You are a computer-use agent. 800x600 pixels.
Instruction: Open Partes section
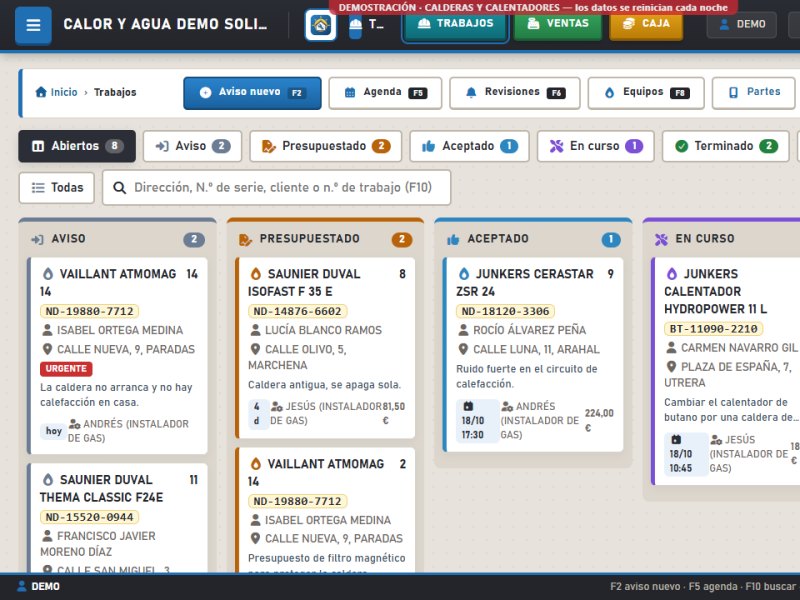click(754, 93)
